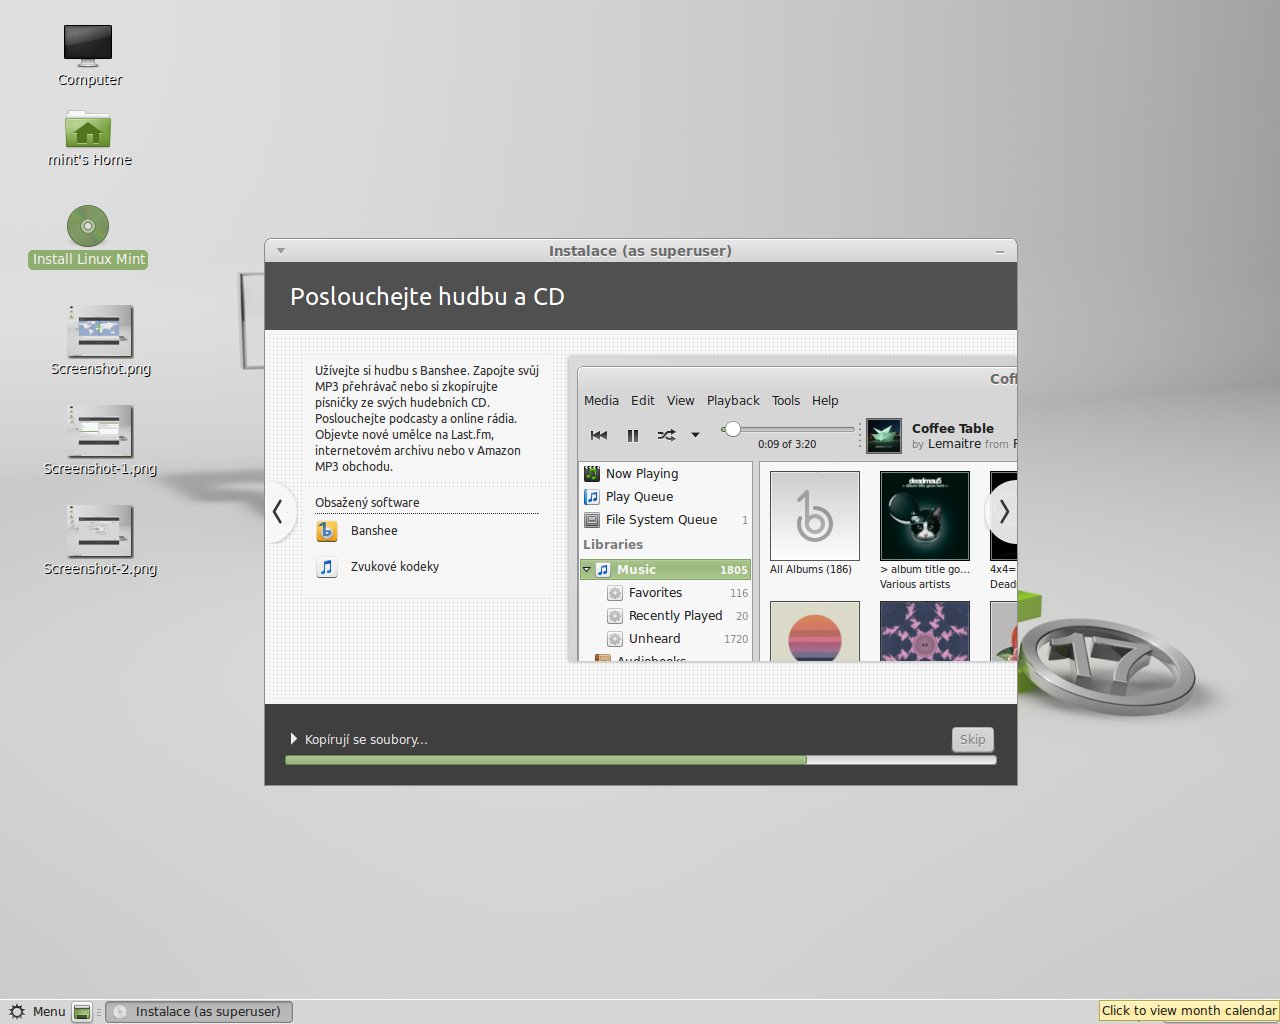Screen dimensions: 1280x1024
Task: Open the Mint Menu
Action: coord(37,1011)
